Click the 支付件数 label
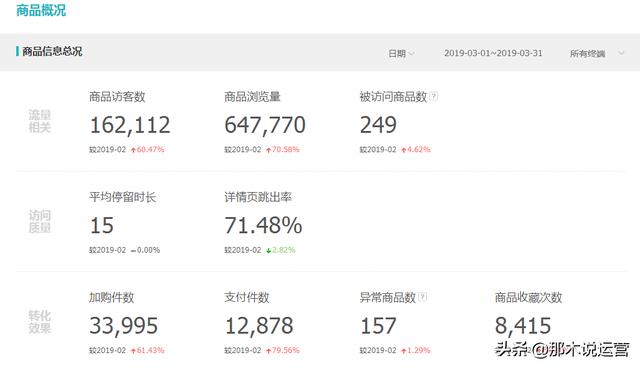The image size is (640, 368). pos(247,297)
